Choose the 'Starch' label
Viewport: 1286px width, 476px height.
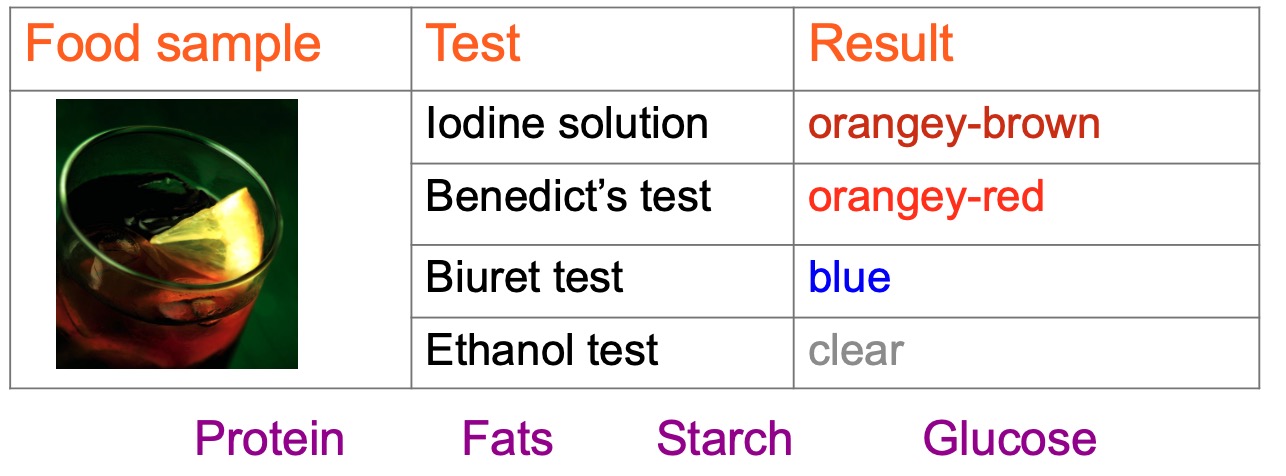(724, 439)
